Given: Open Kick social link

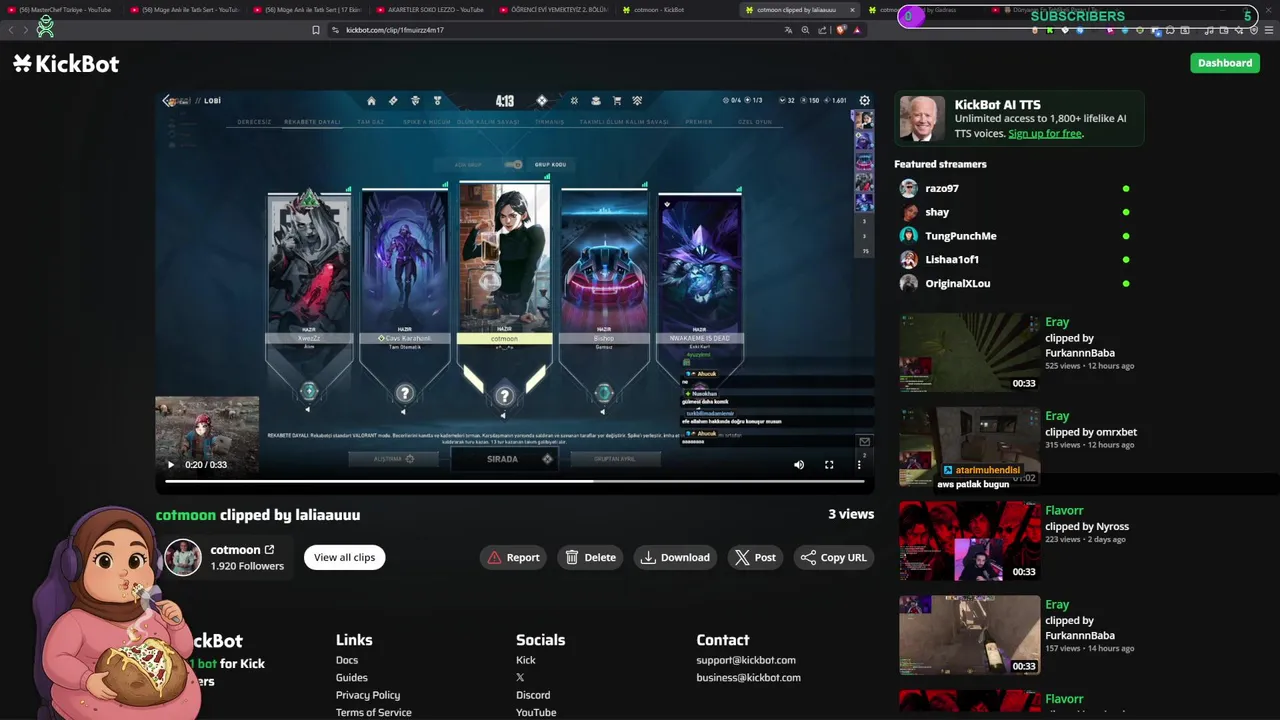Looking at the screenshot, I should 526,660.
